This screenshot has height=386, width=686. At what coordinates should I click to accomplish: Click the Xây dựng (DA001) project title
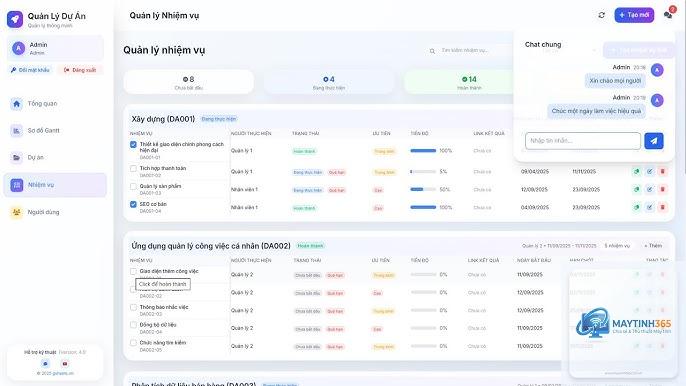163,119
